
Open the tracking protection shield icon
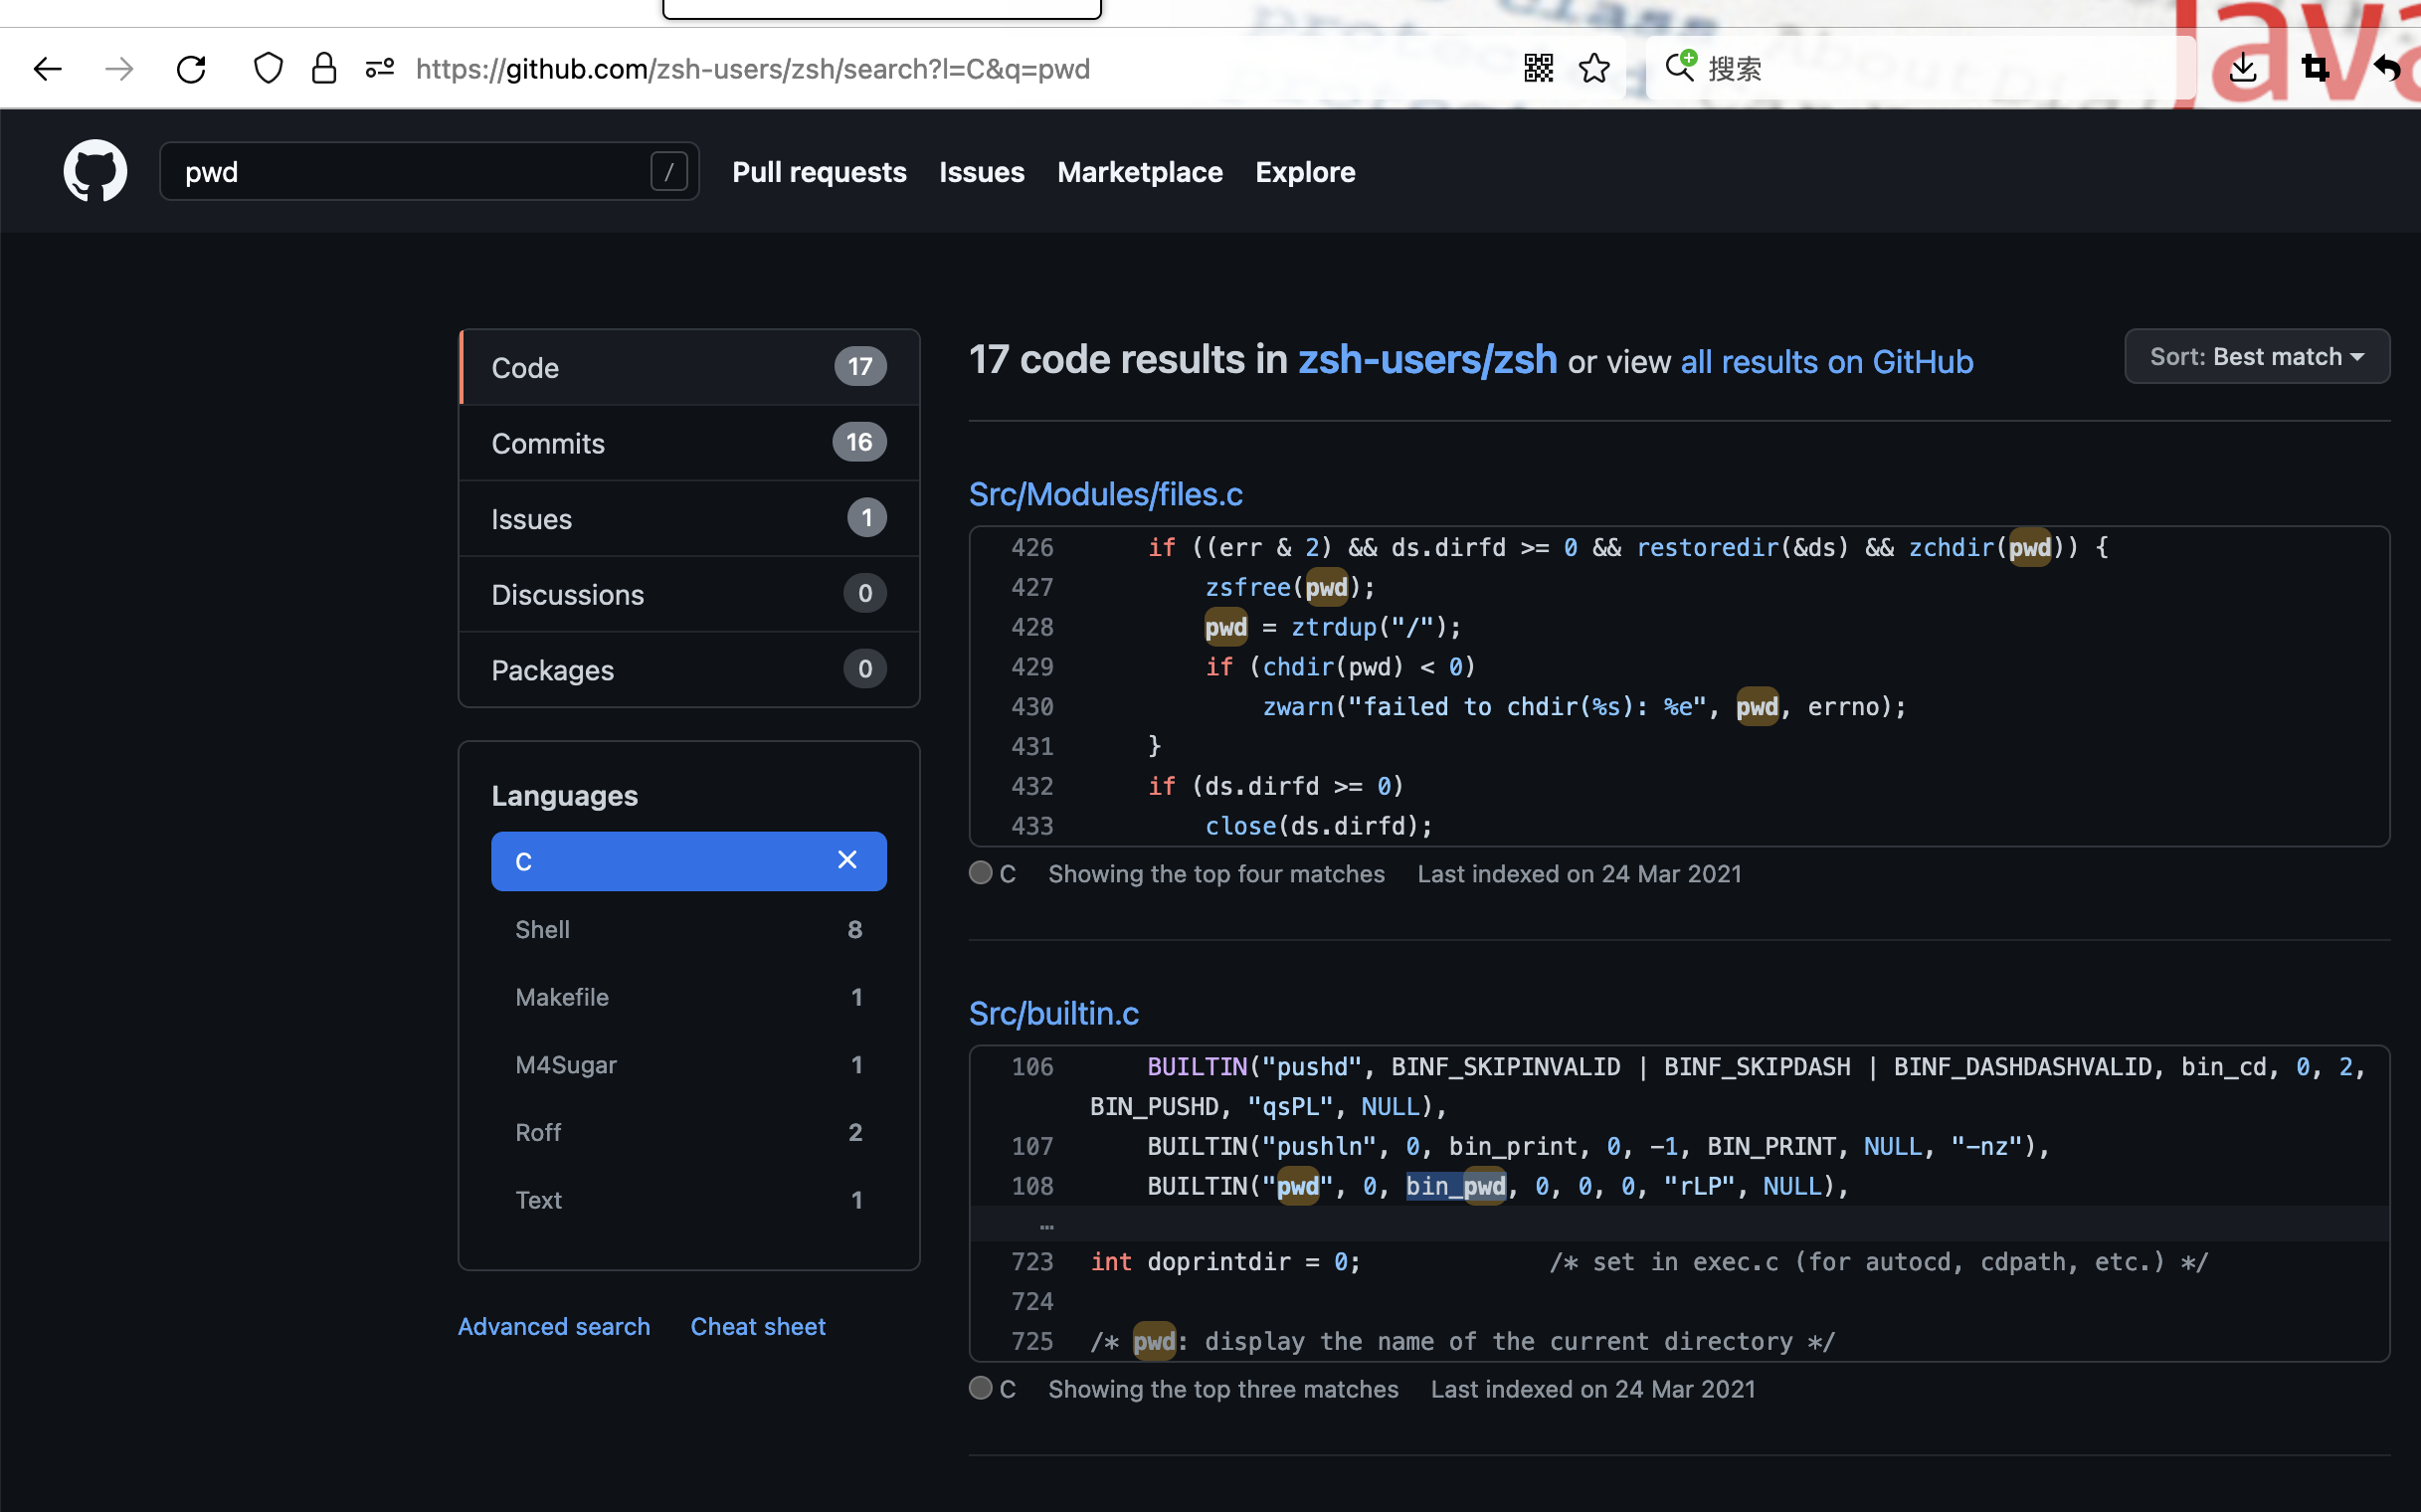click(x=268, y=69)
